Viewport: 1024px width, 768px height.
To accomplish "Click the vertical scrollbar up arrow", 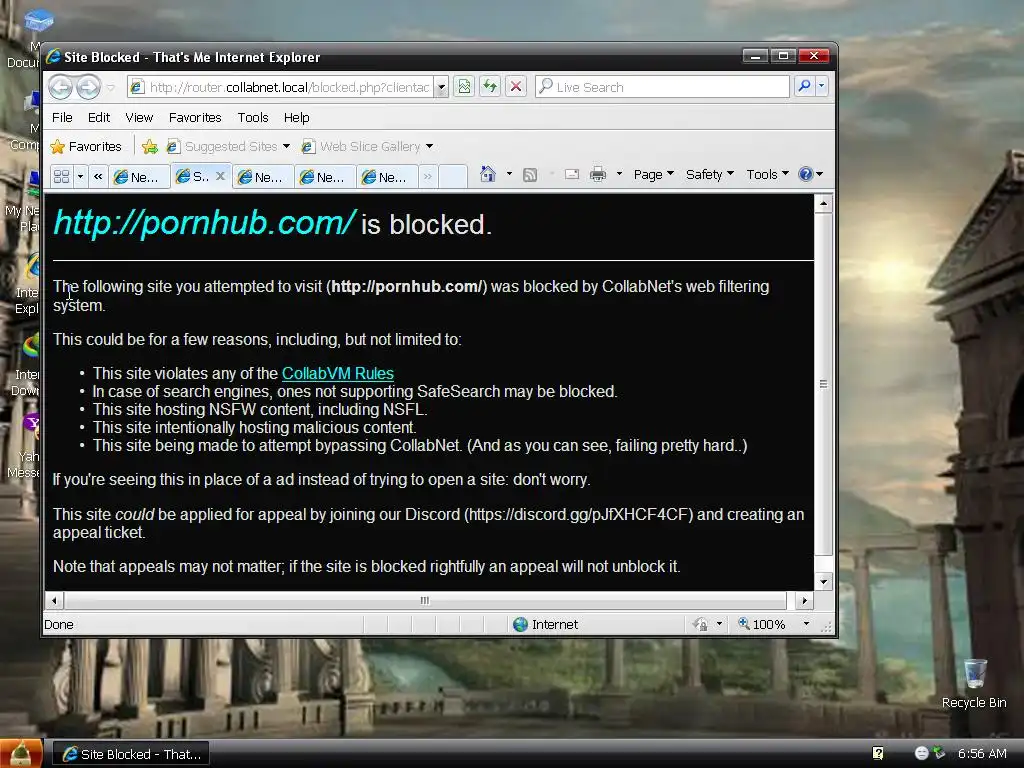I will pyautogui.click(x=824, y=204).
